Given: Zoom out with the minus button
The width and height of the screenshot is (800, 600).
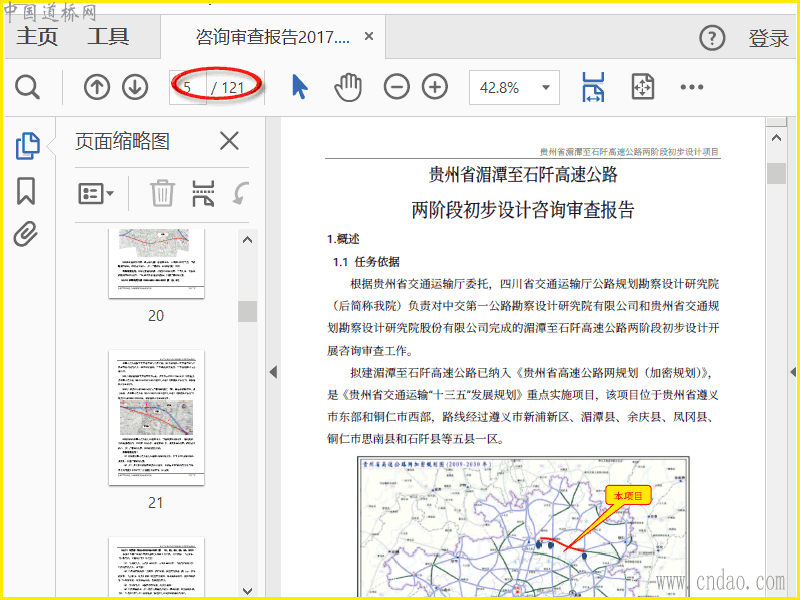Looking at the screenshot, I should pyautogui.click(x=397, y=88).
